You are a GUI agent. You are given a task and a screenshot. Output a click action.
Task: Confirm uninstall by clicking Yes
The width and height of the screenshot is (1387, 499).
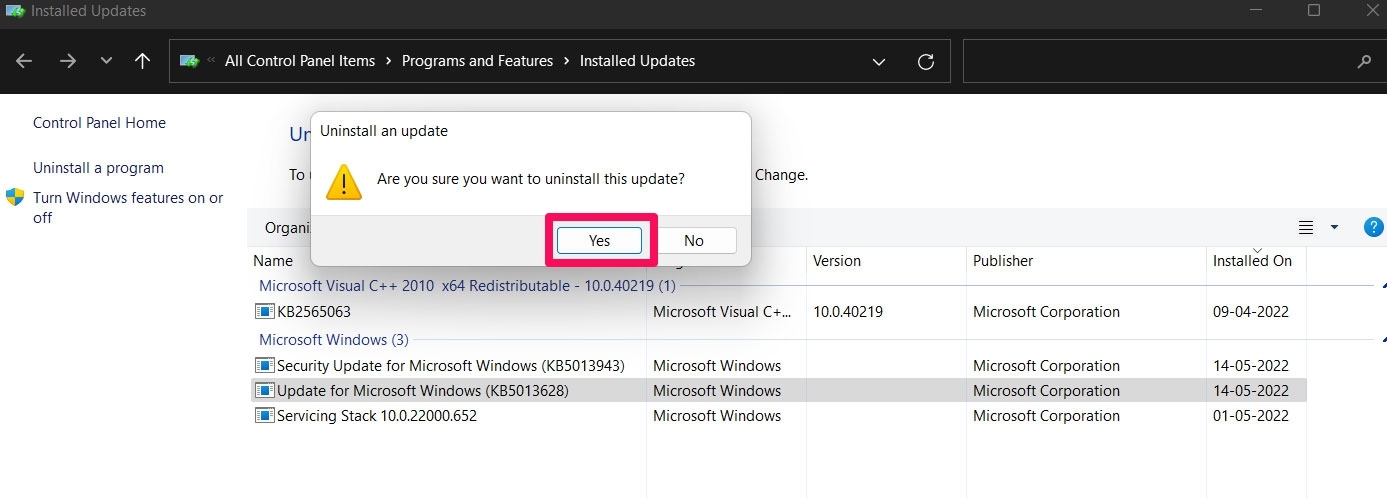click(x=599, y=240)
